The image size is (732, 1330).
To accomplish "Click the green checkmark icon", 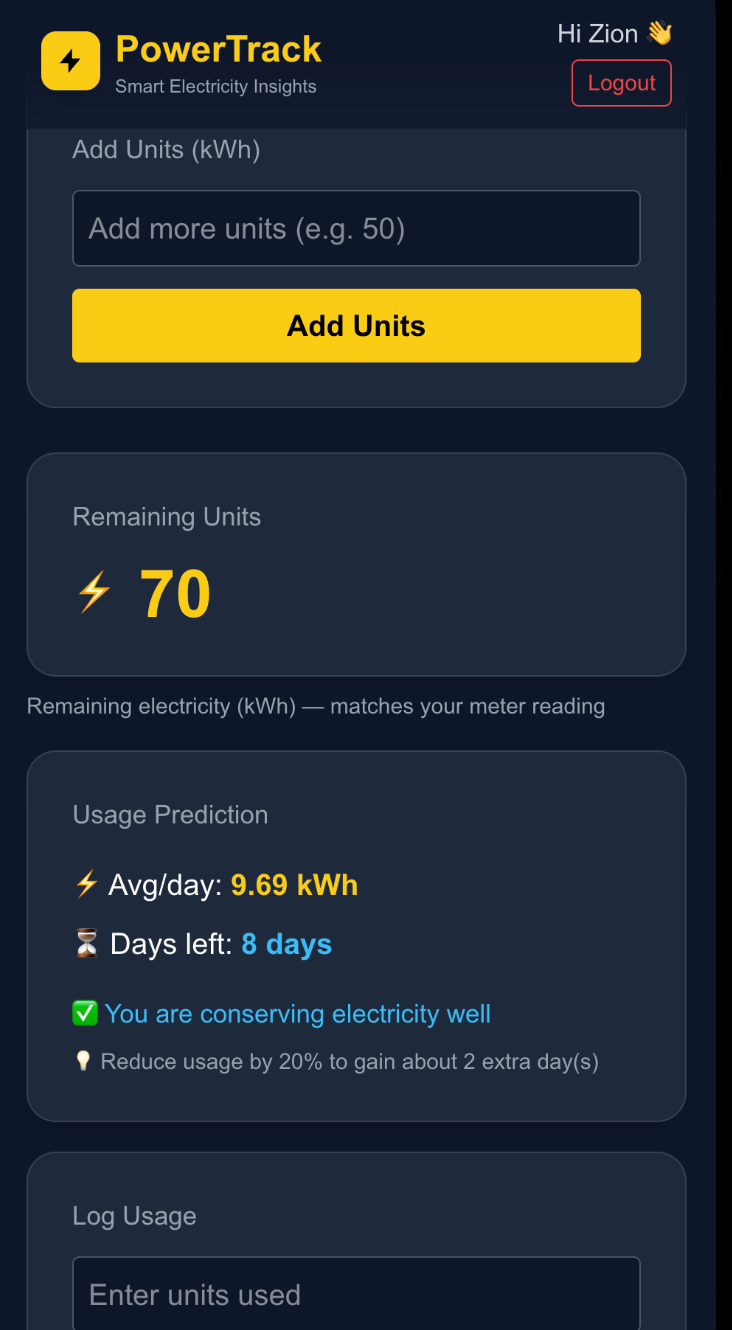I will pos(85,1013).
